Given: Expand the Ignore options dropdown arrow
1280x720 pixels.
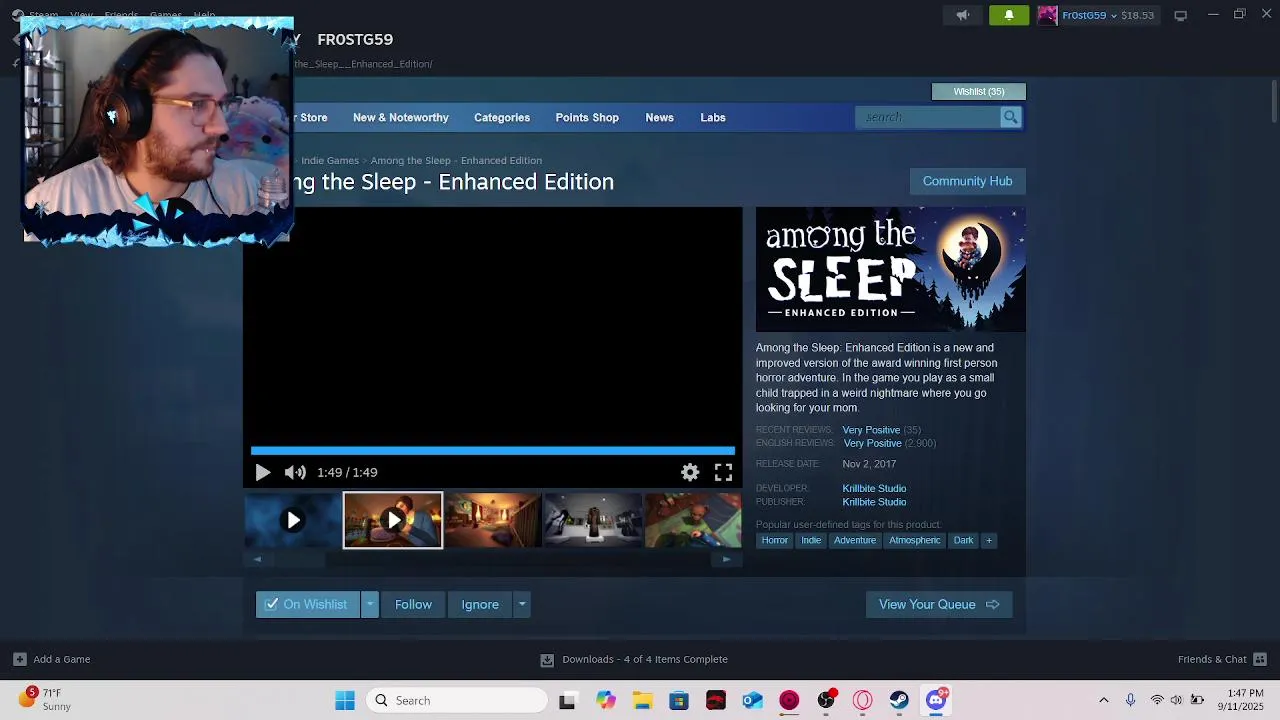Looking at the screenshot, I should tap(521, 604).
